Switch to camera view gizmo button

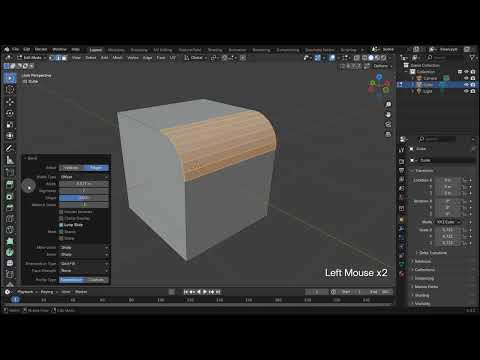point(388,124)
